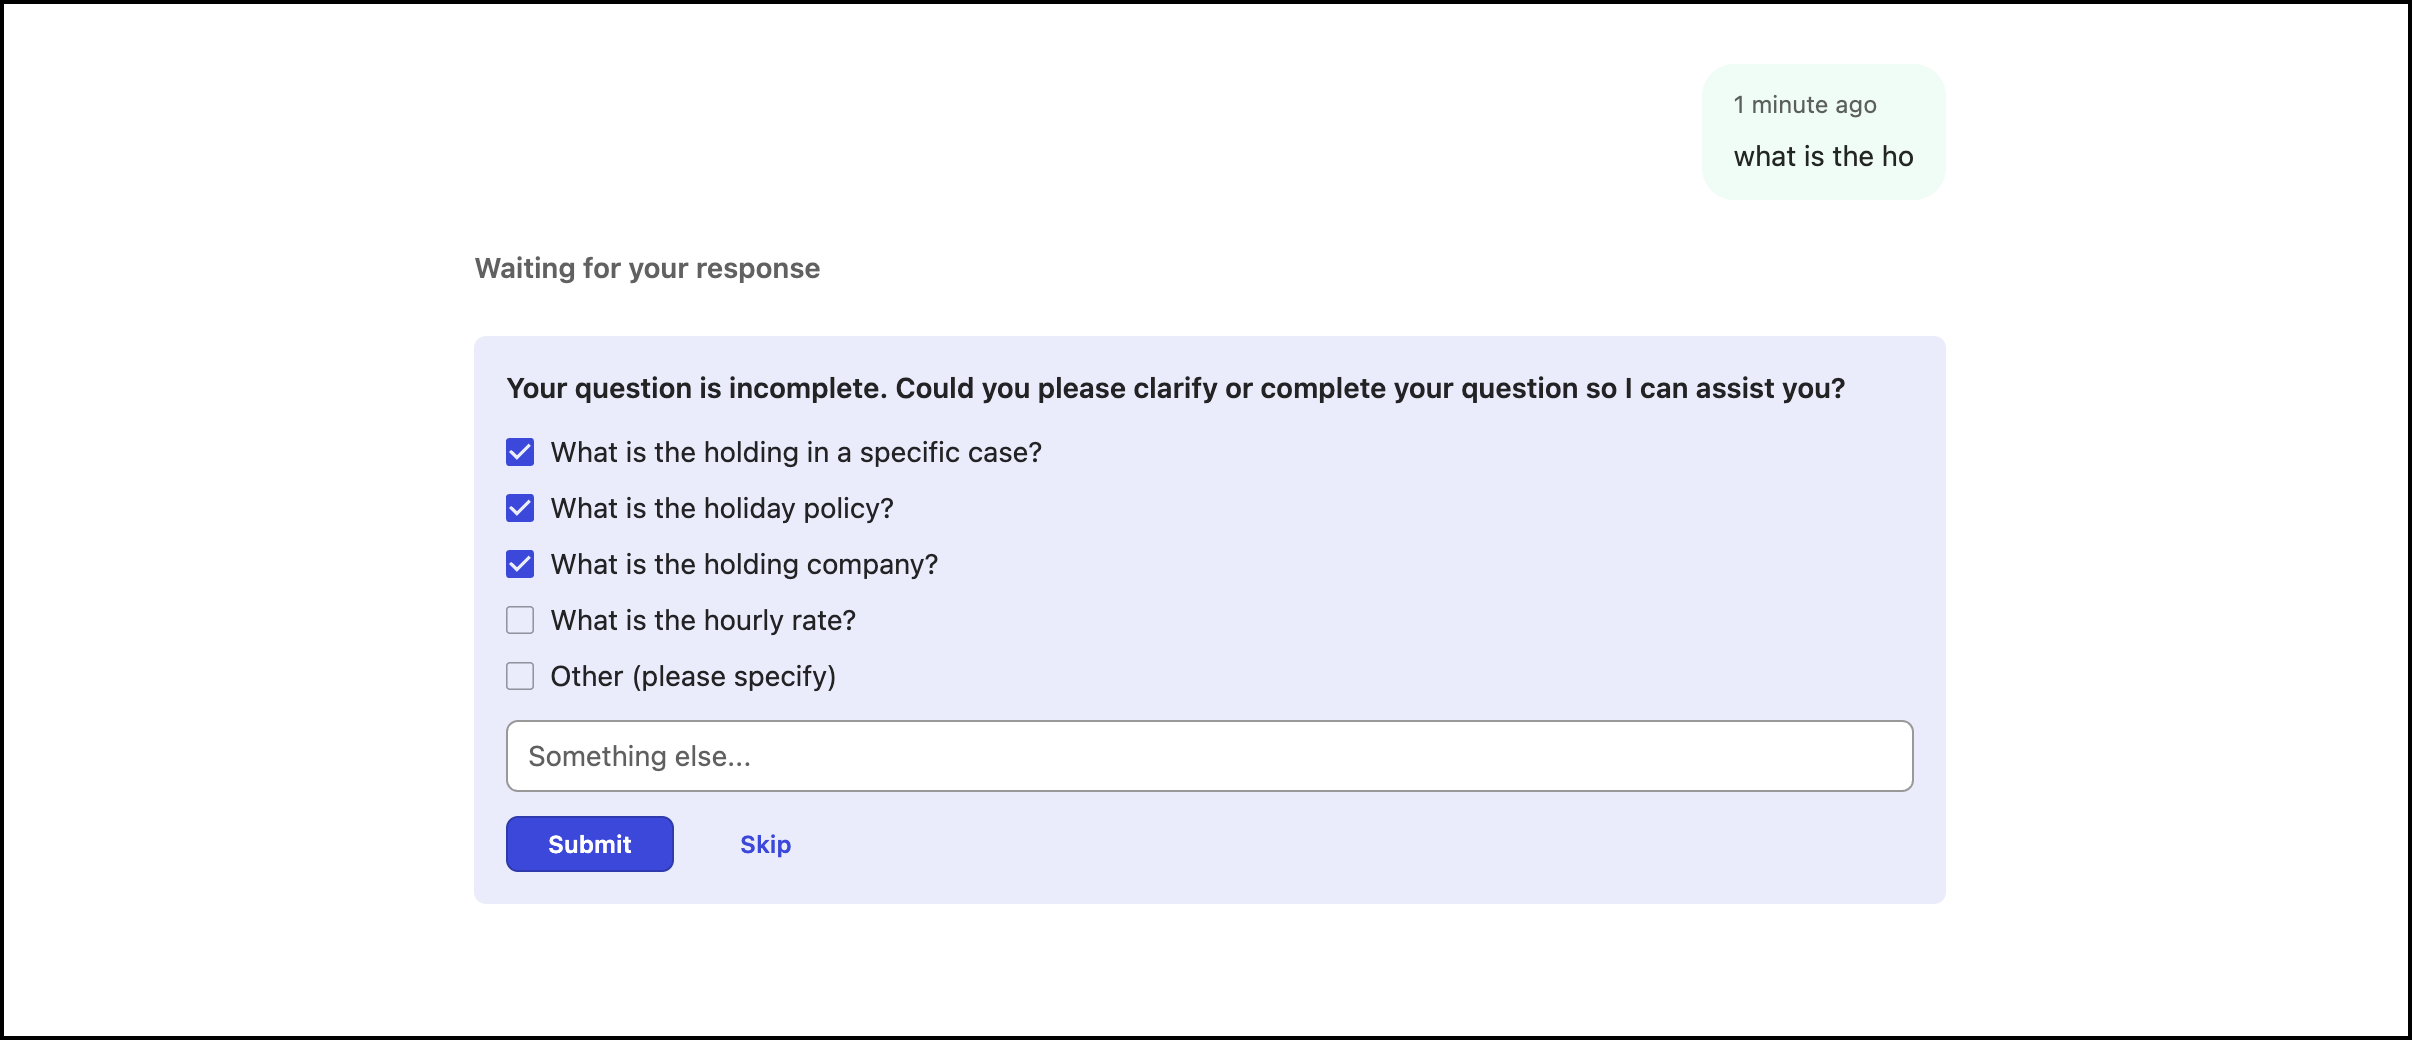
Task: Select the user message bubble saying "what is the ho"
Action: (1823, 156)
